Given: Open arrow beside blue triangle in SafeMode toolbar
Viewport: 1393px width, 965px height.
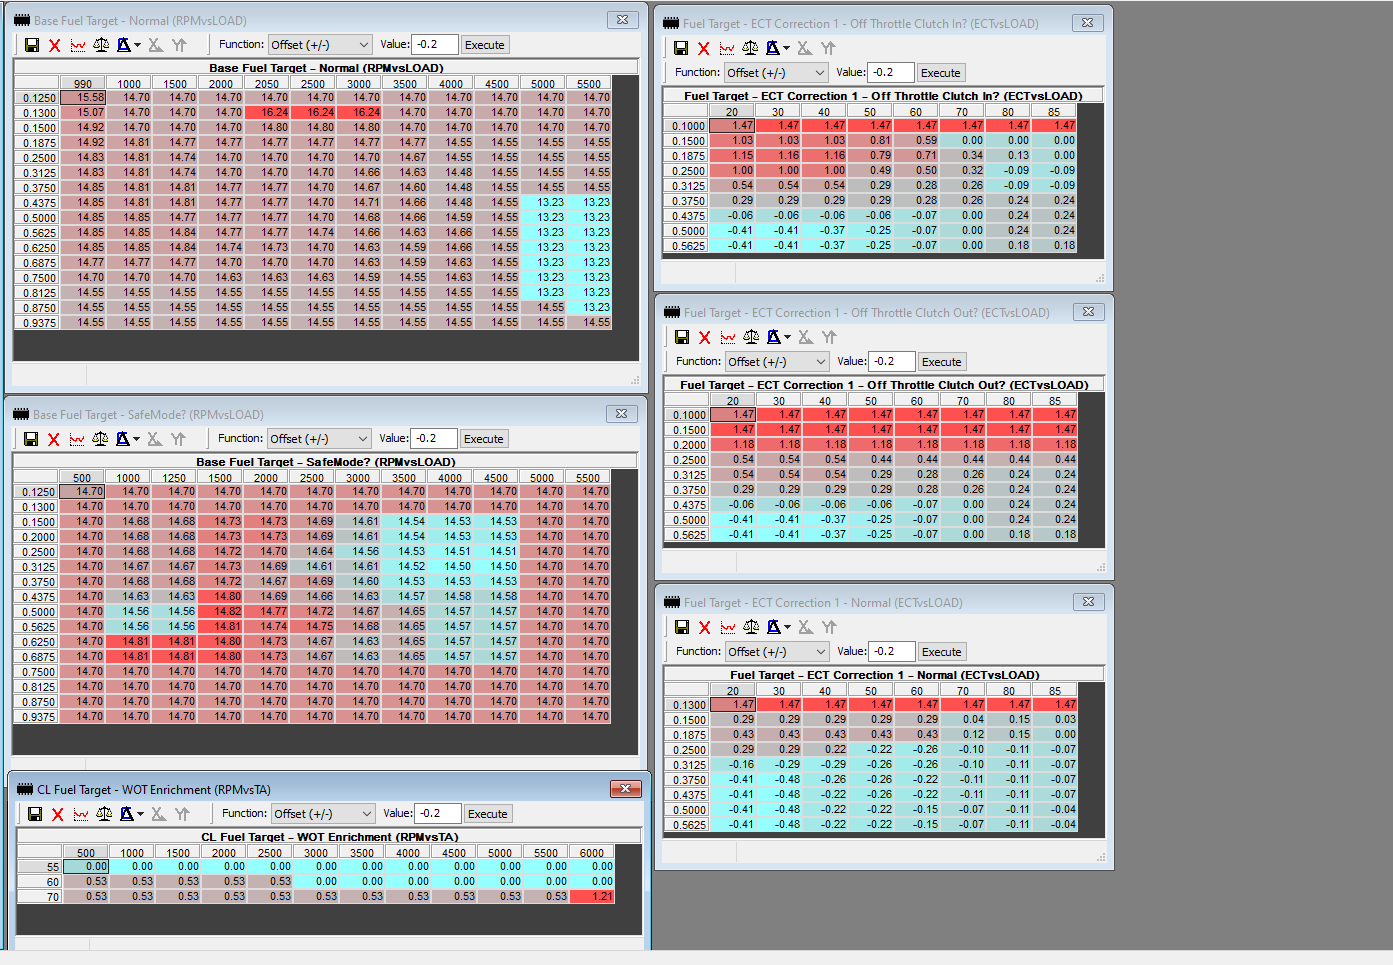Looking at the screenshot, I should pos(136,439).
